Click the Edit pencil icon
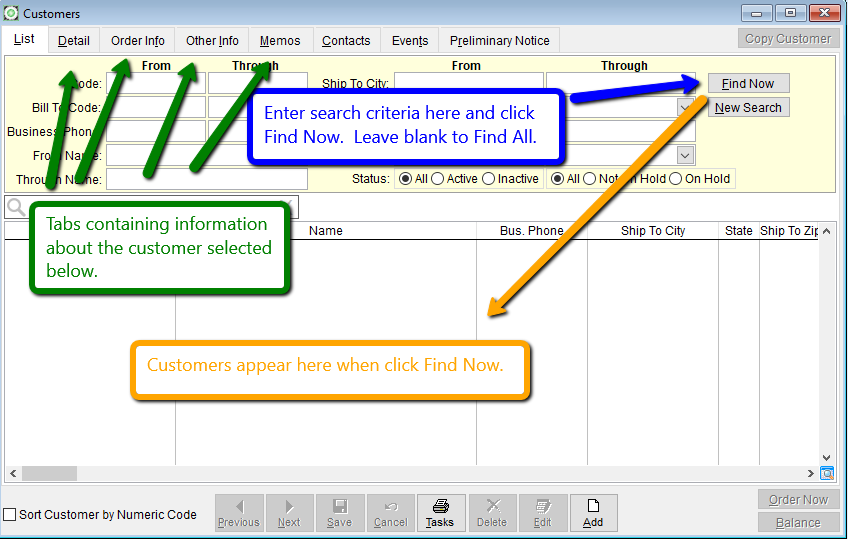 tap(542, 507)
